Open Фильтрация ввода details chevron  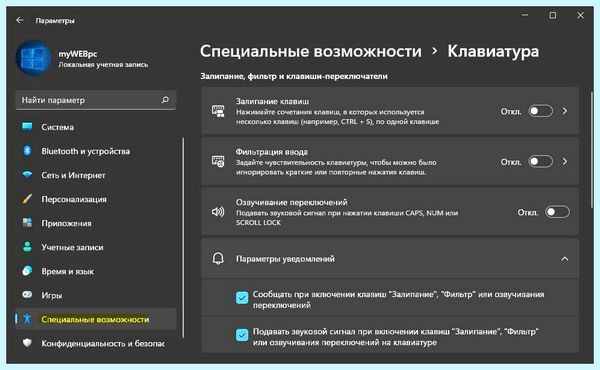coord(565,161)
